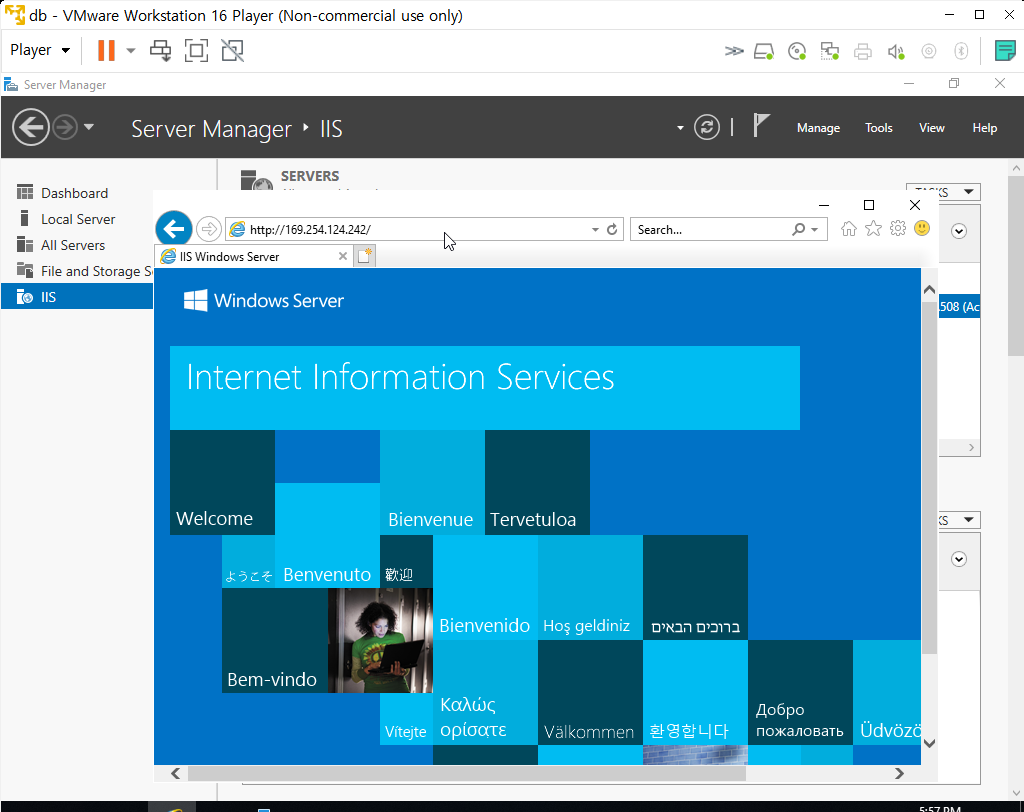
Task: Open Internet Explorer settings gear
Action: tap(898, 229)
